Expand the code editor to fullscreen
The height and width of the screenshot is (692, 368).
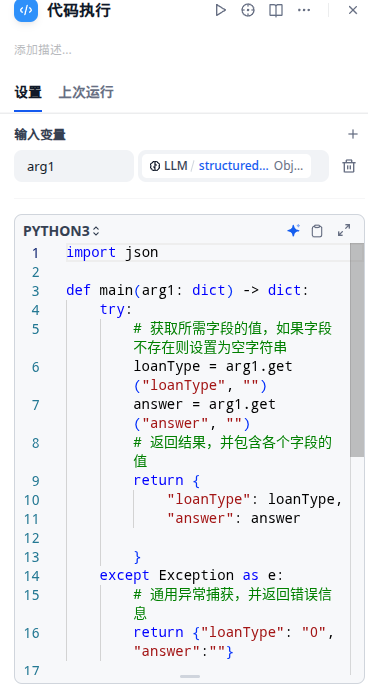(x=344, y=230)
